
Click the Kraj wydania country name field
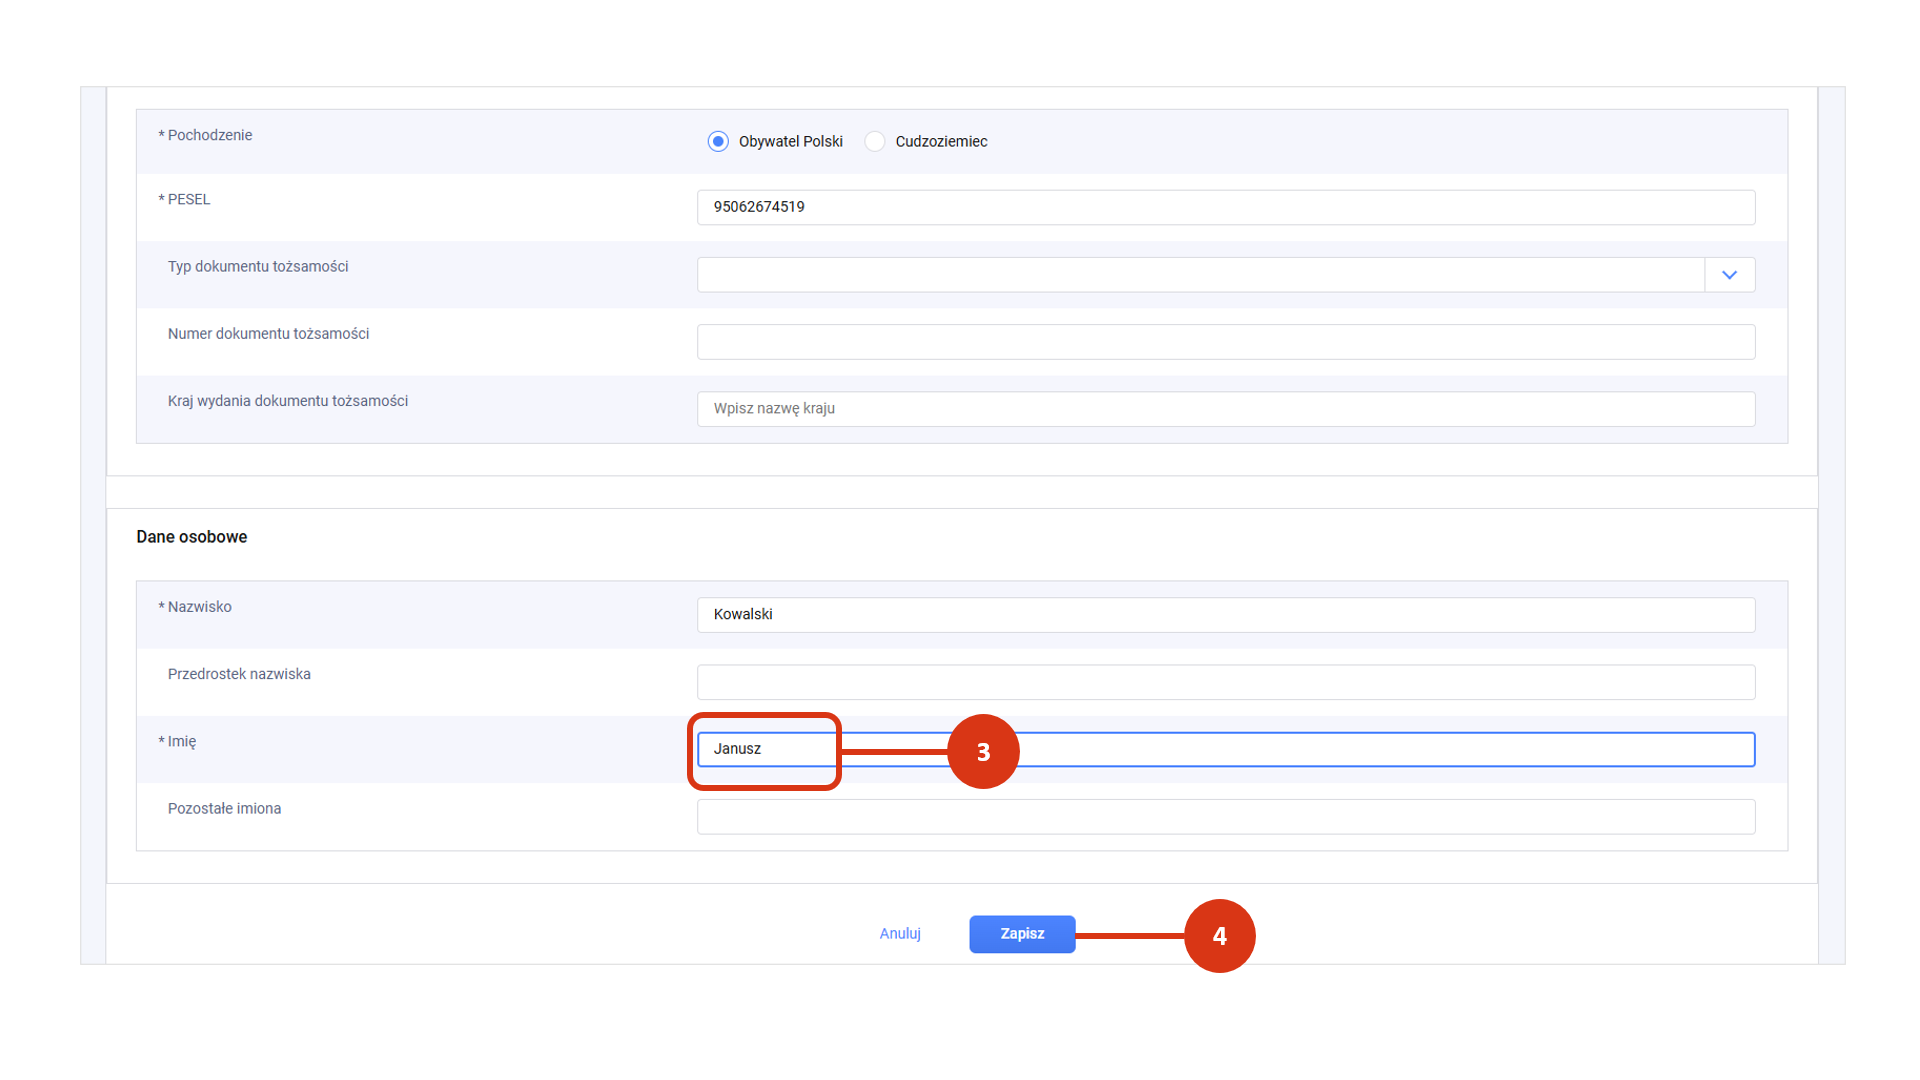[x=1225, y=409]
